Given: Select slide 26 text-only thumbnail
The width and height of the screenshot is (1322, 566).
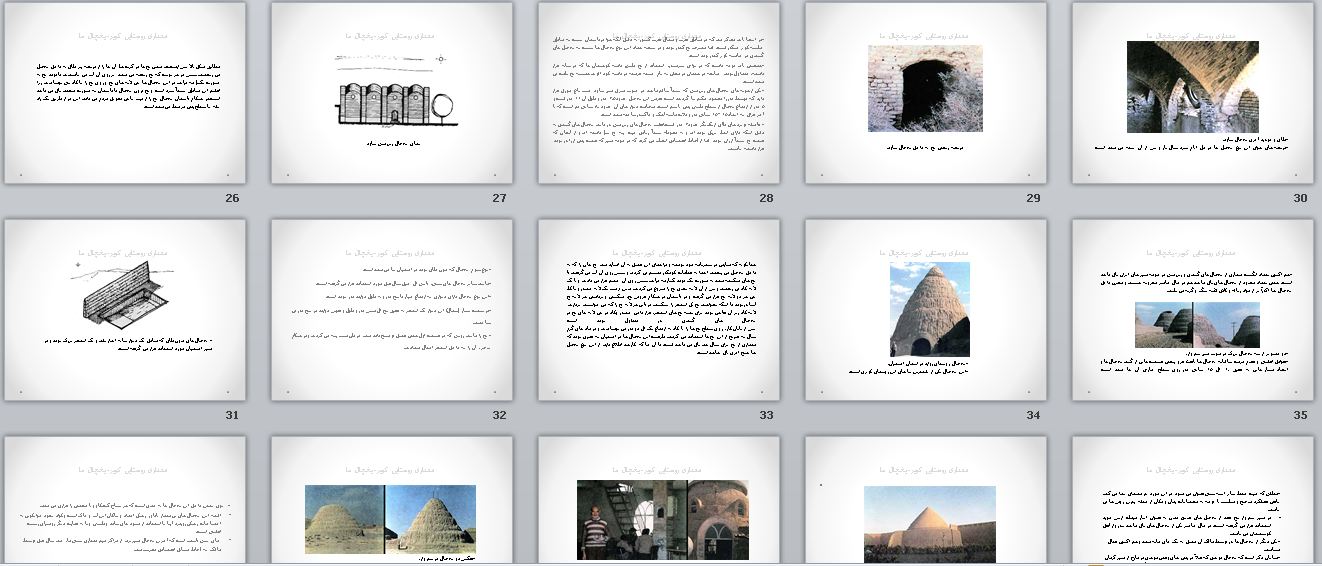Looking at the screenshot, I should tap(125, 93).
